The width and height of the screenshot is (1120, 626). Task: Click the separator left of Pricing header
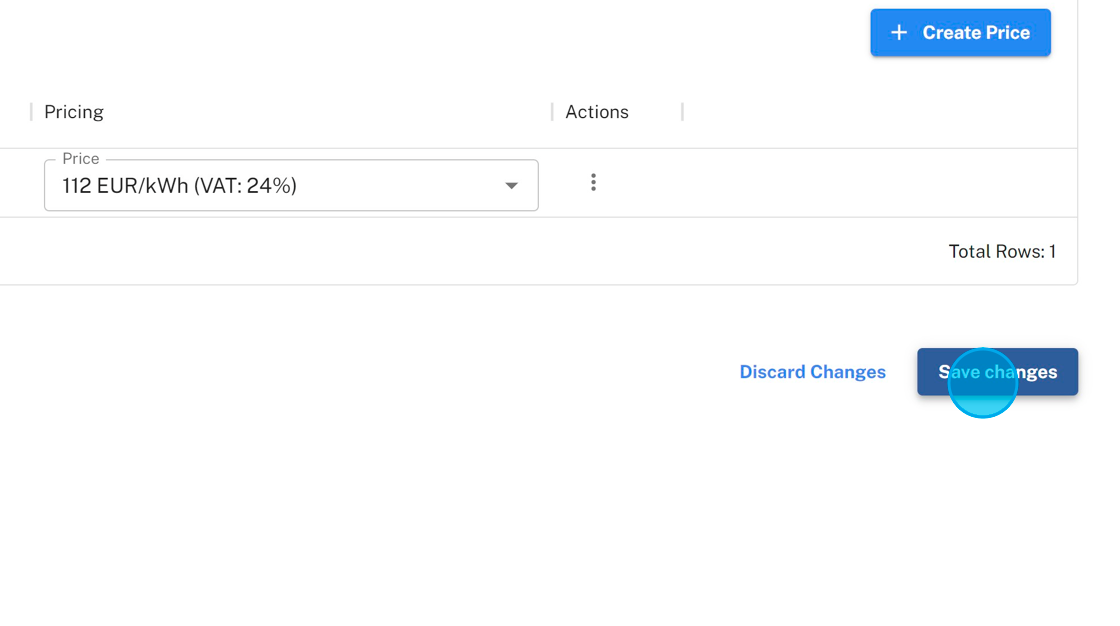click(31, 112)
